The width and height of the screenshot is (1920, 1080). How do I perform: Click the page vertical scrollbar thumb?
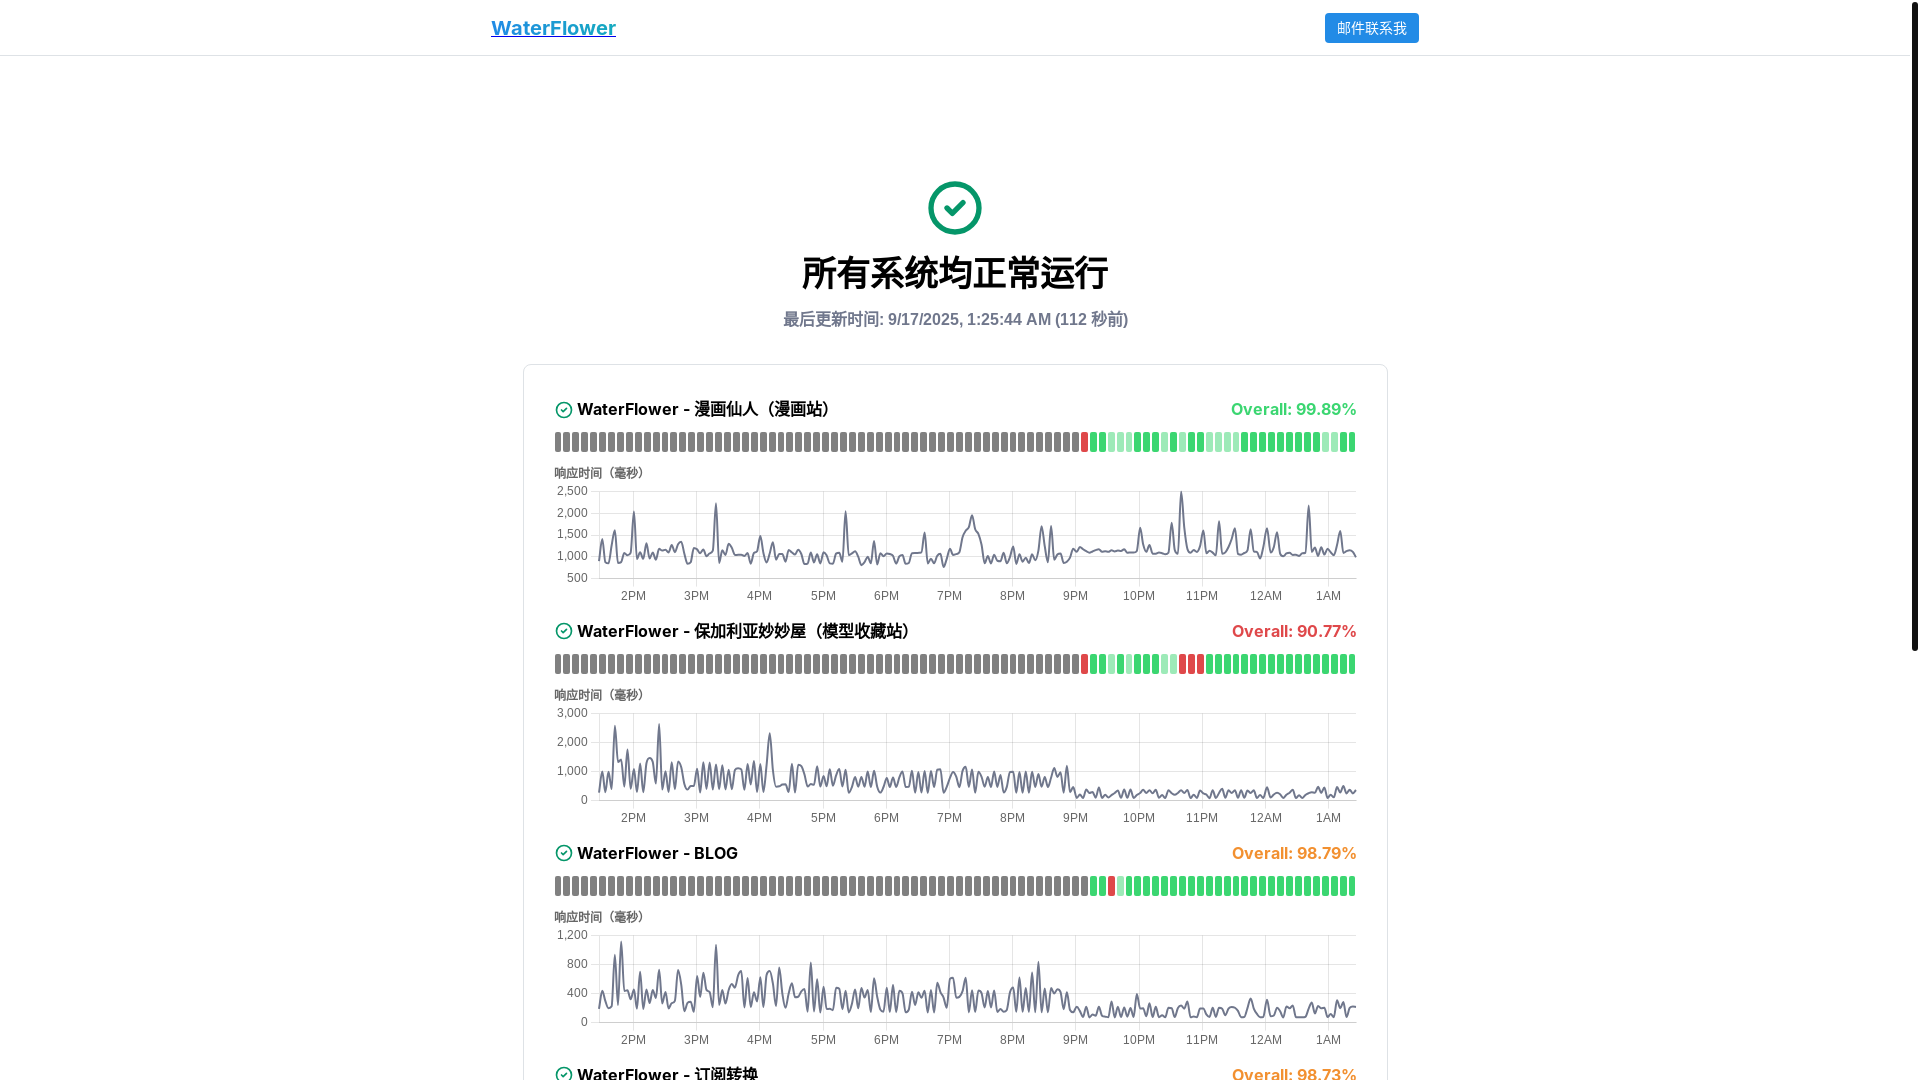pyautogui.click(x=1914, y=326)
